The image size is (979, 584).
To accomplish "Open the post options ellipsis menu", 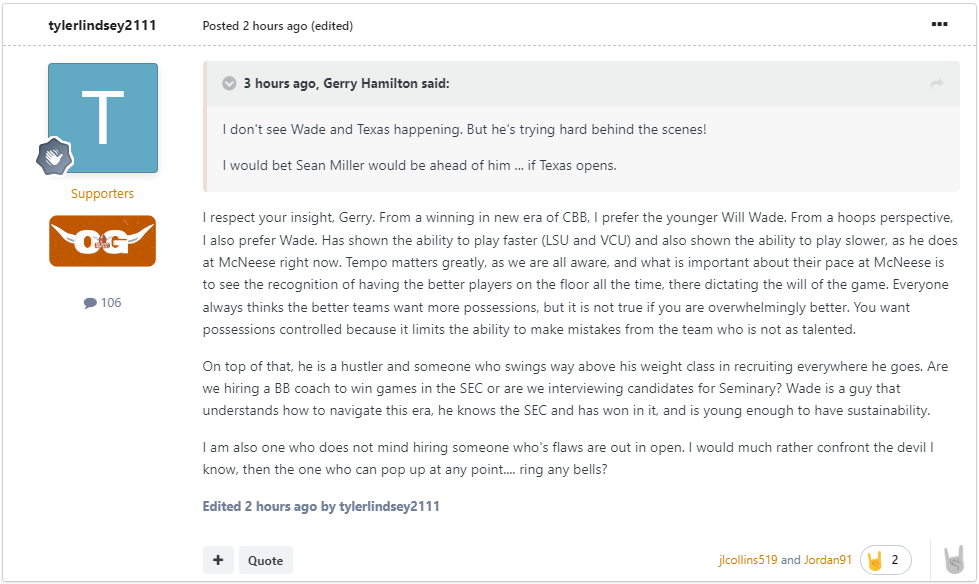I will [939, 24].
